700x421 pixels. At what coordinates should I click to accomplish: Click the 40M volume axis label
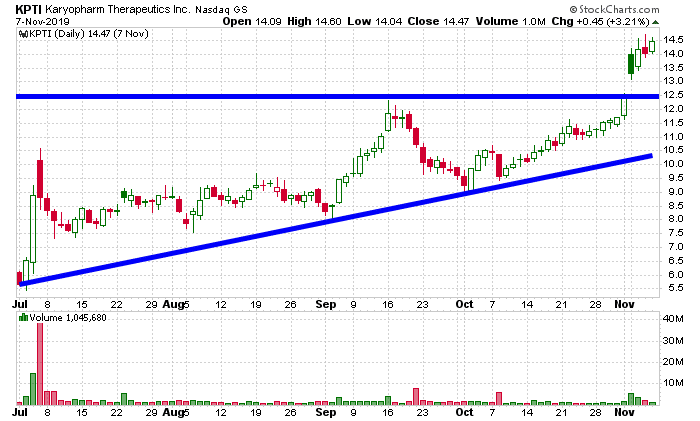(673, 319)
